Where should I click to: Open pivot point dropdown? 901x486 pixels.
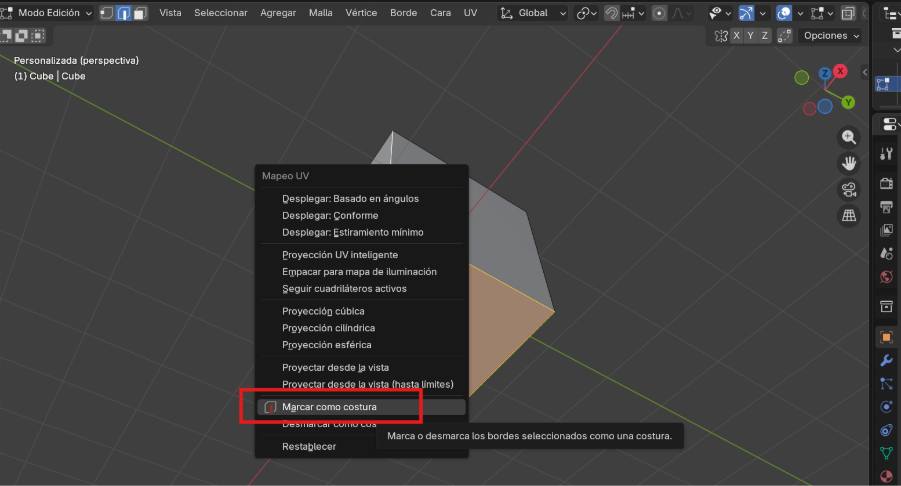click(587, 13)
